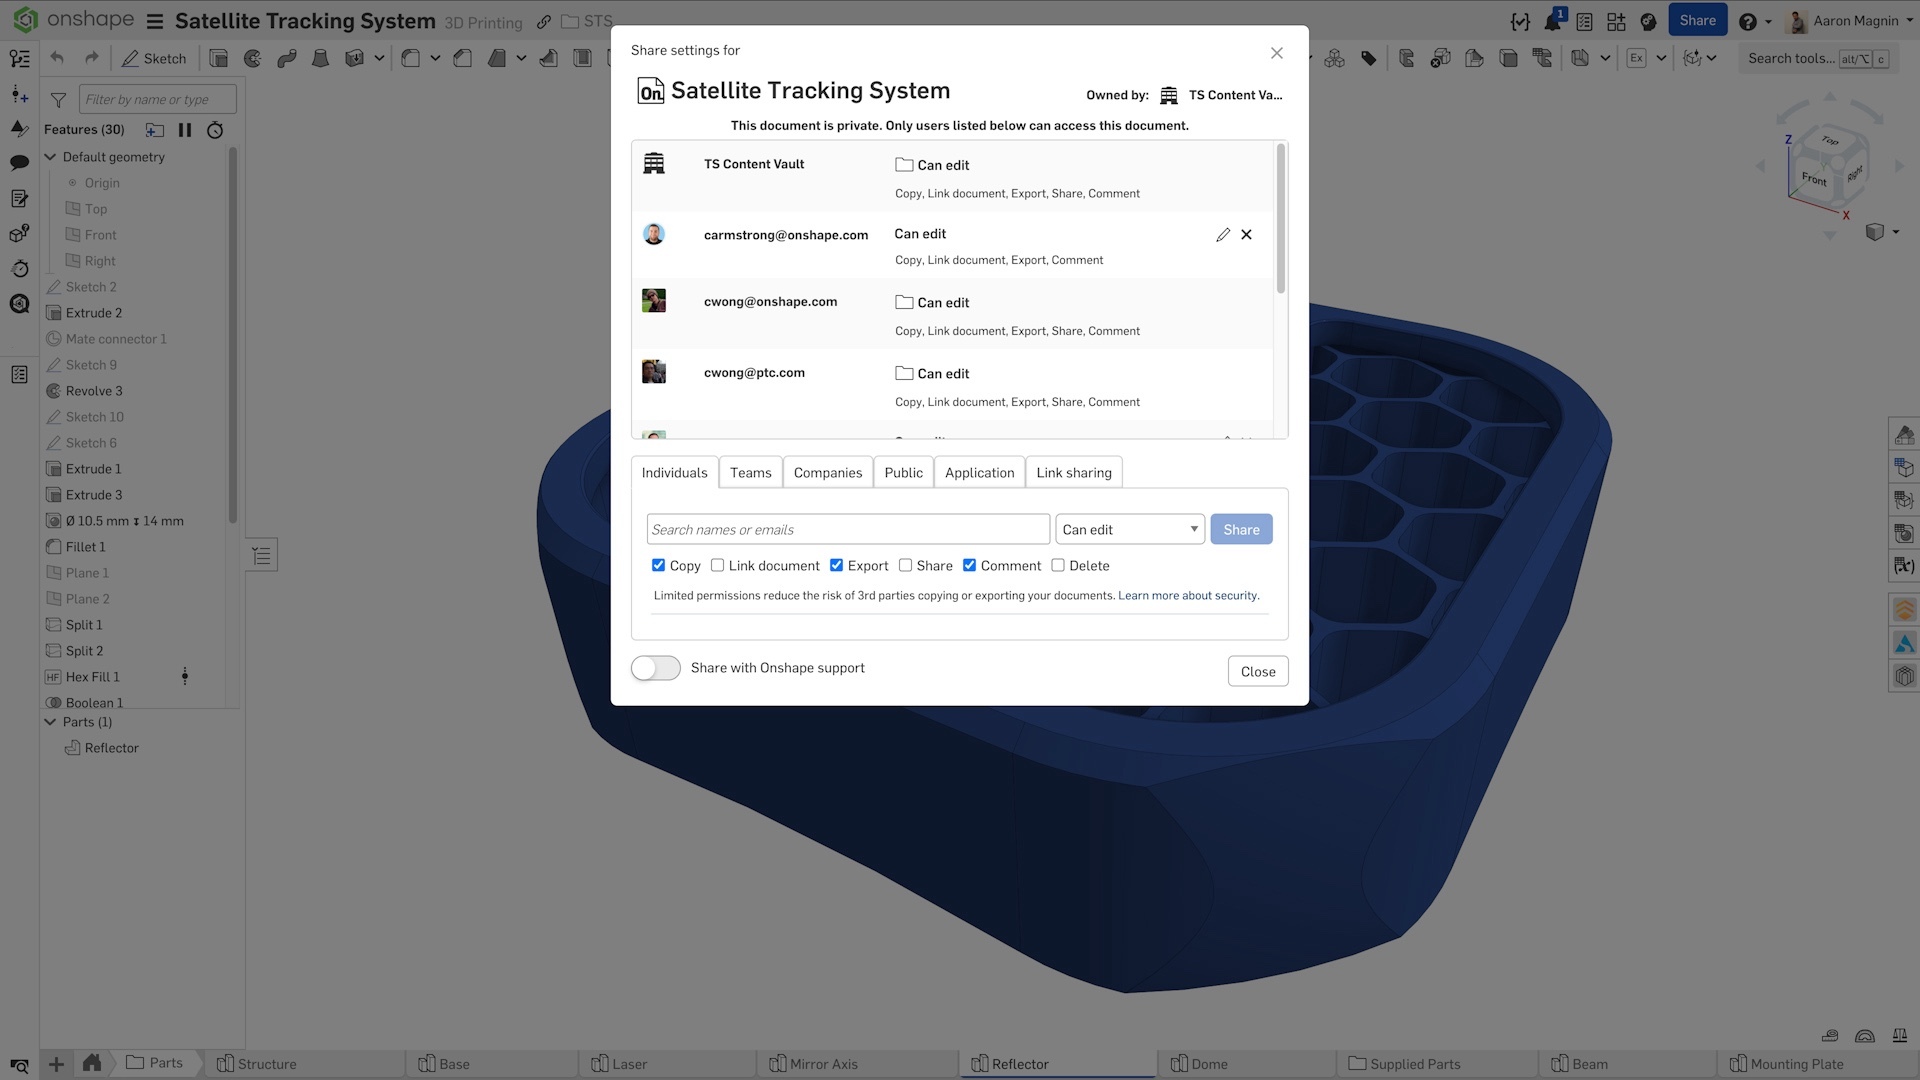The width and height of the screenshot is (1920, 1080).
Task: Toggle Share with Onshape support switch
Action: pyautogui.click(x=656, y=668)
